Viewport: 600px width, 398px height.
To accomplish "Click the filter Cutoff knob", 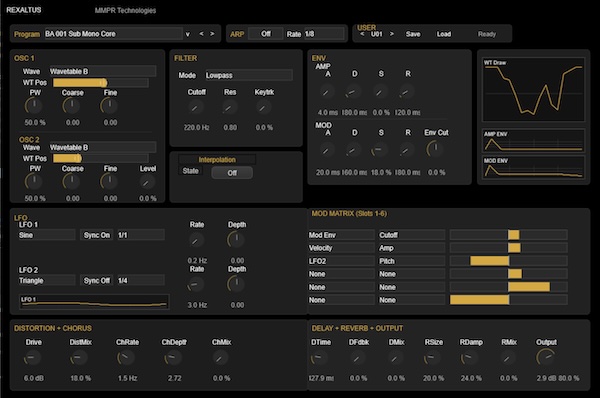I will tap(196, 108).
